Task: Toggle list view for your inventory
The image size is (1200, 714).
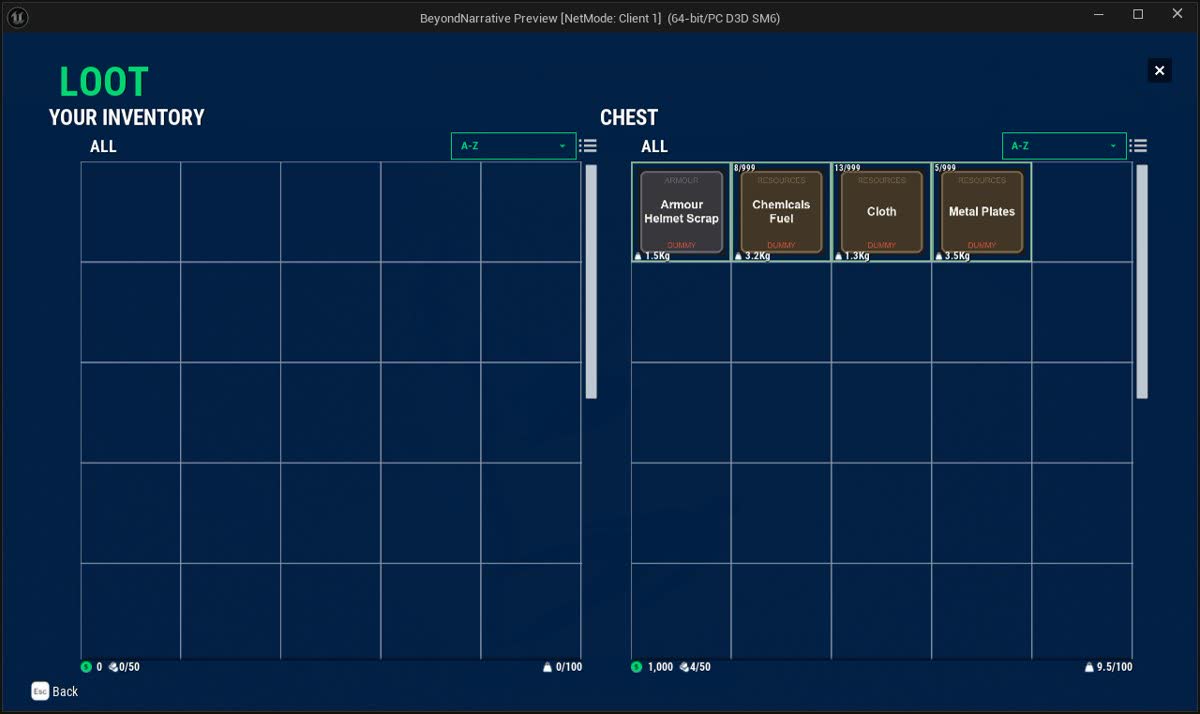Action: tap(589, 146)
